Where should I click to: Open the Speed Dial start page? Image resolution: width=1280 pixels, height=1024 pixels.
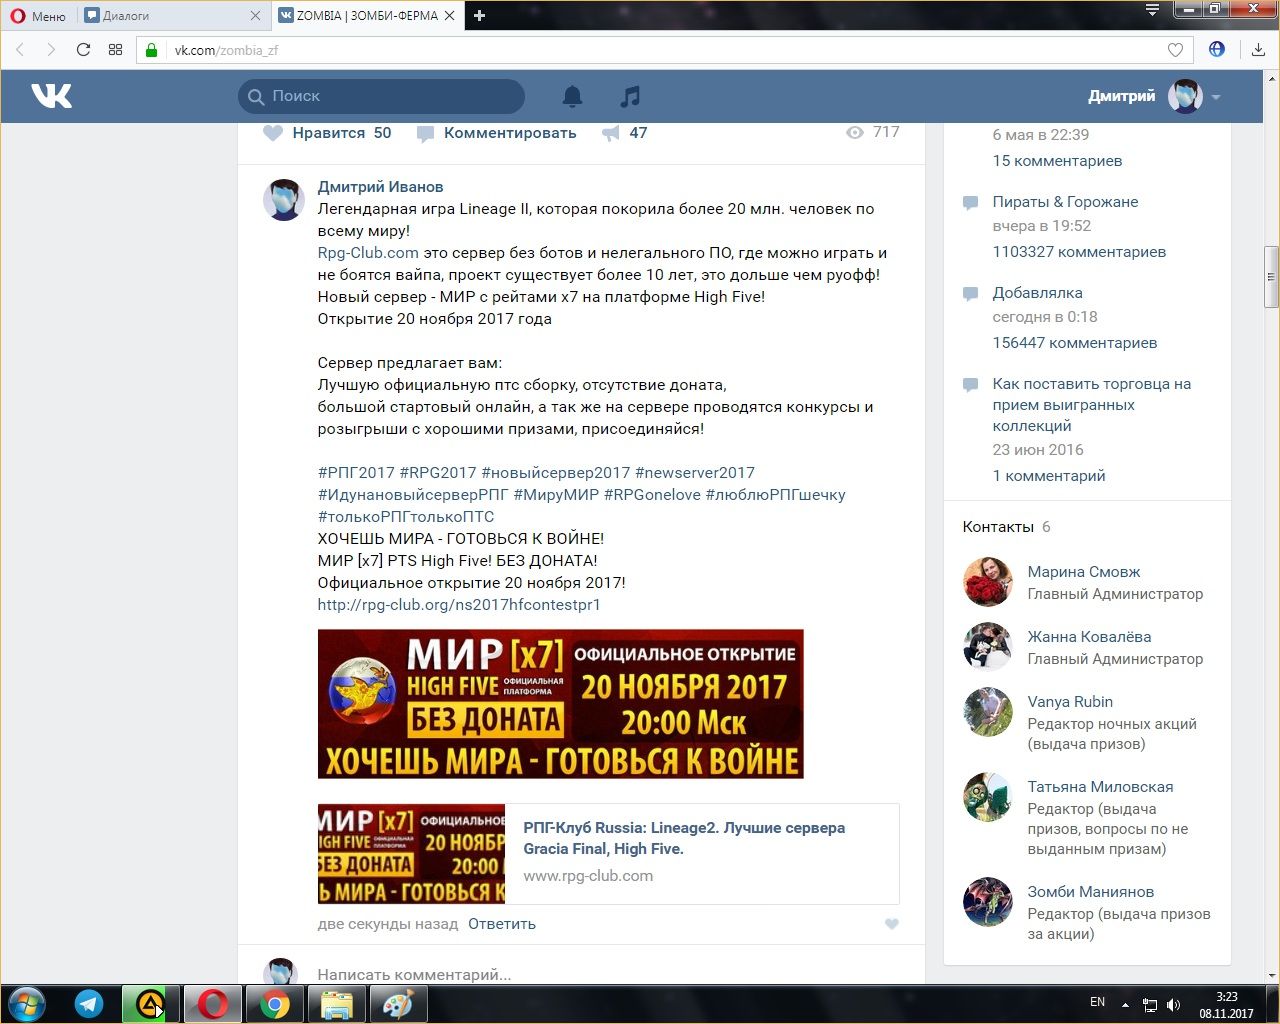pyautogui.click(x=115, y=50)
